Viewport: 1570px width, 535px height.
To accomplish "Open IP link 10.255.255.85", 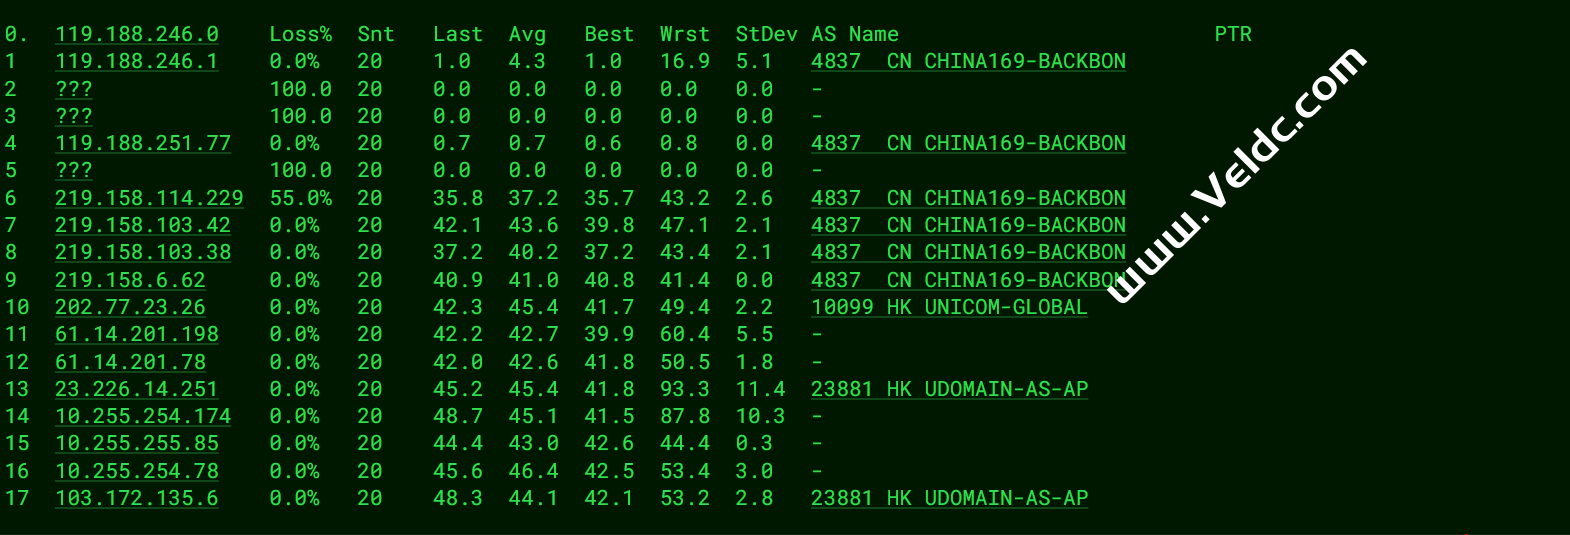I will tap(137, 443).
